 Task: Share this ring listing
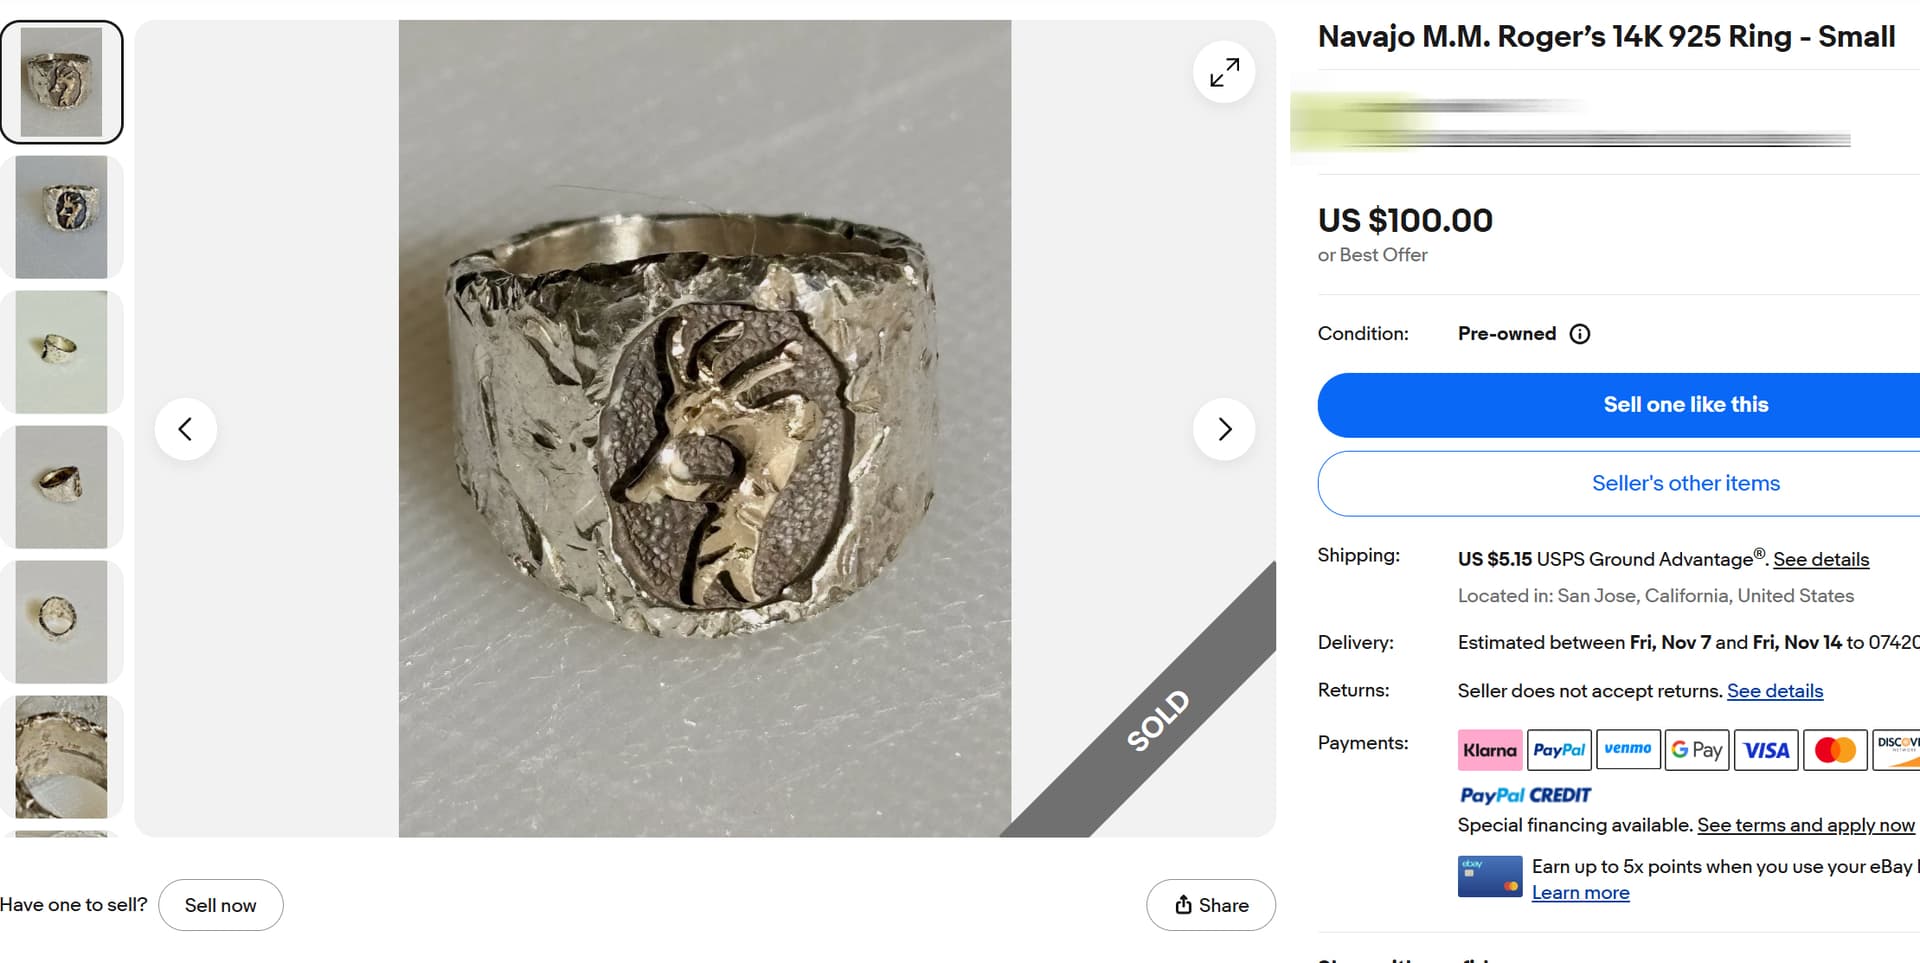pos(1211,905)
